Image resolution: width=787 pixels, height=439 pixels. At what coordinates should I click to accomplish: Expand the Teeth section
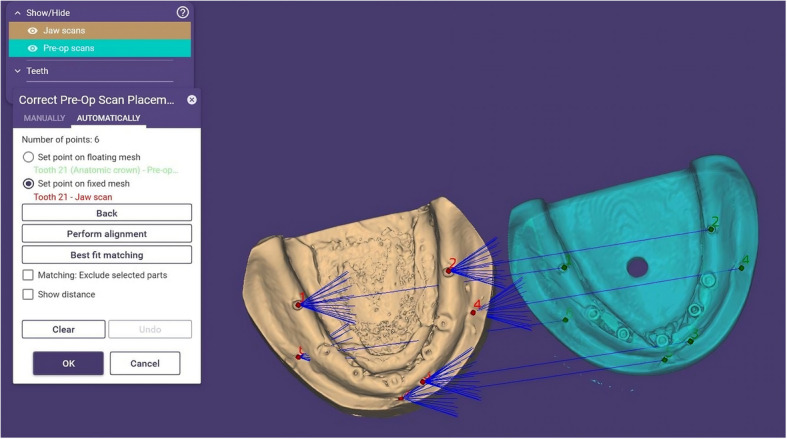click(18, 71)
